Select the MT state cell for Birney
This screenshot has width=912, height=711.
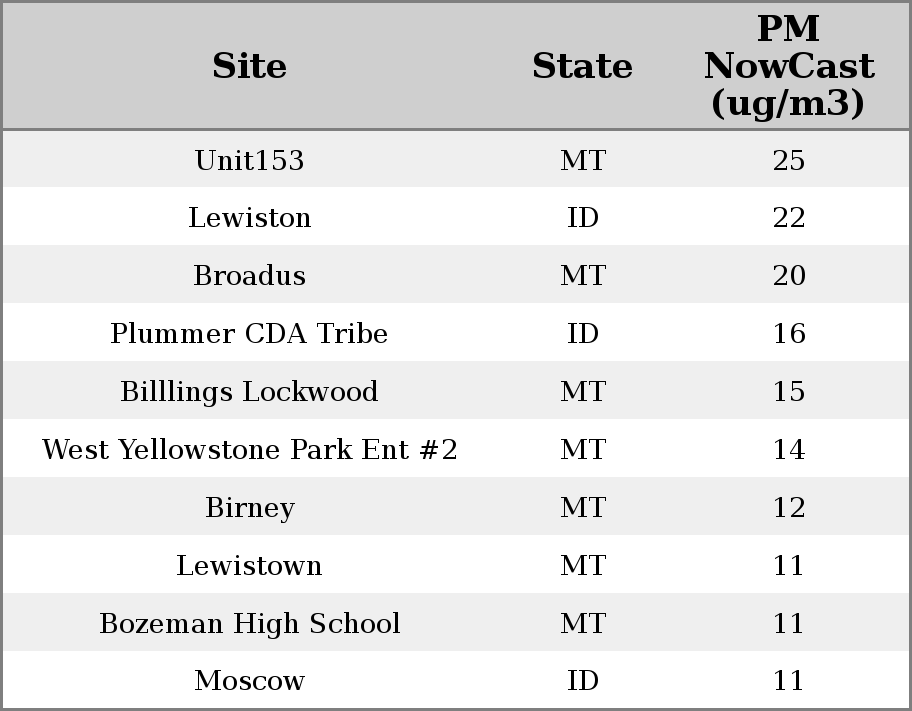(582, 508)
